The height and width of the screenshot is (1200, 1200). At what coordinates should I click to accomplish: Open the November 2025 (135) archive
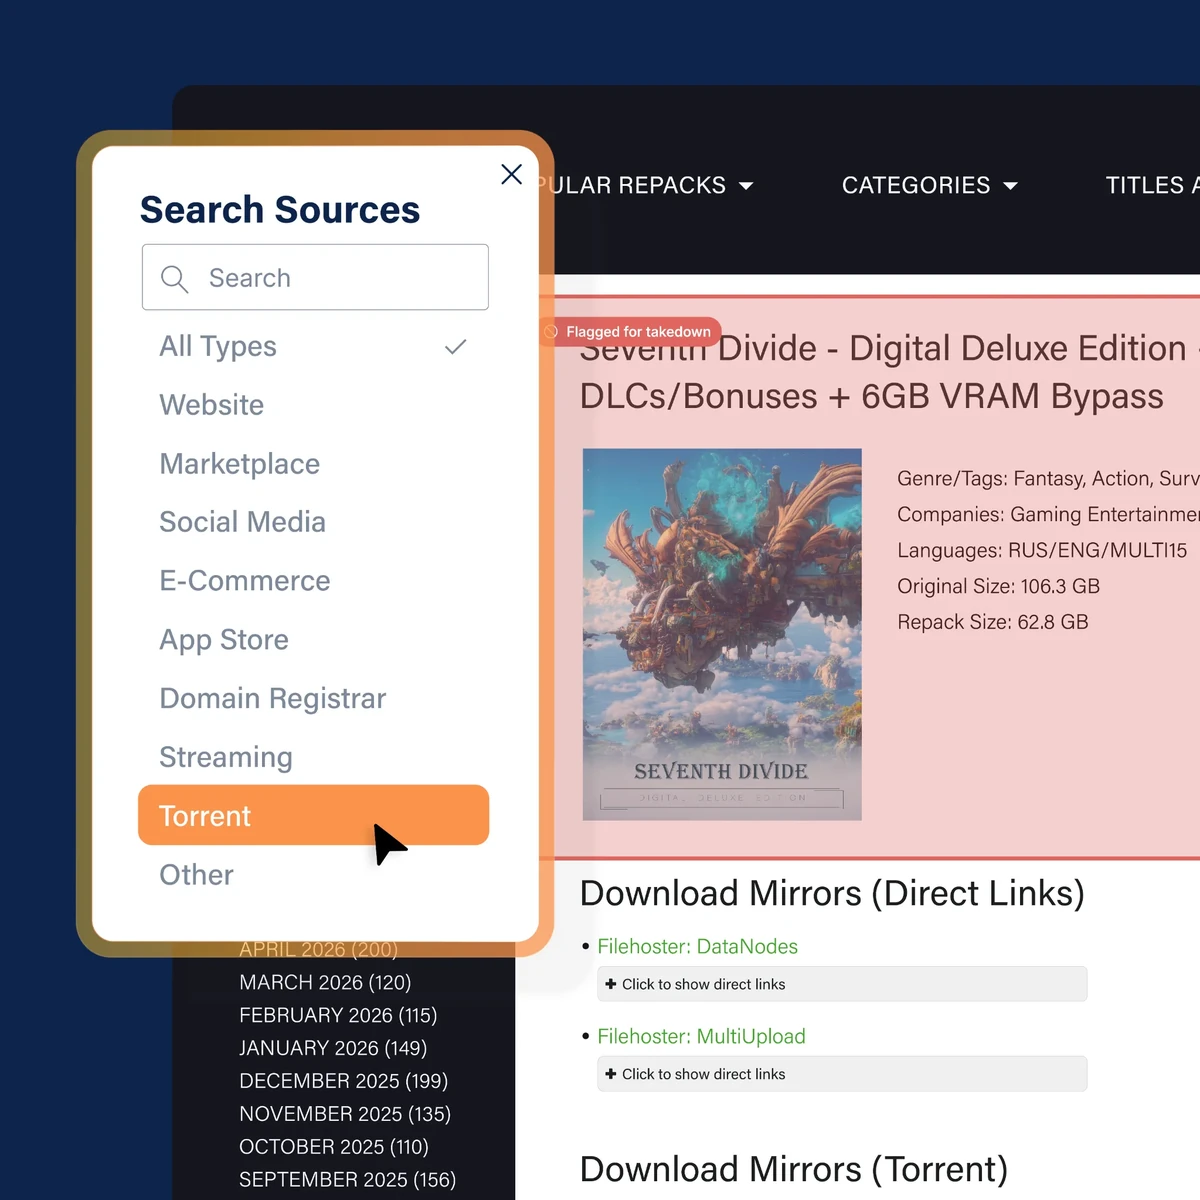pyautogui.click(x=345, y=1114)
